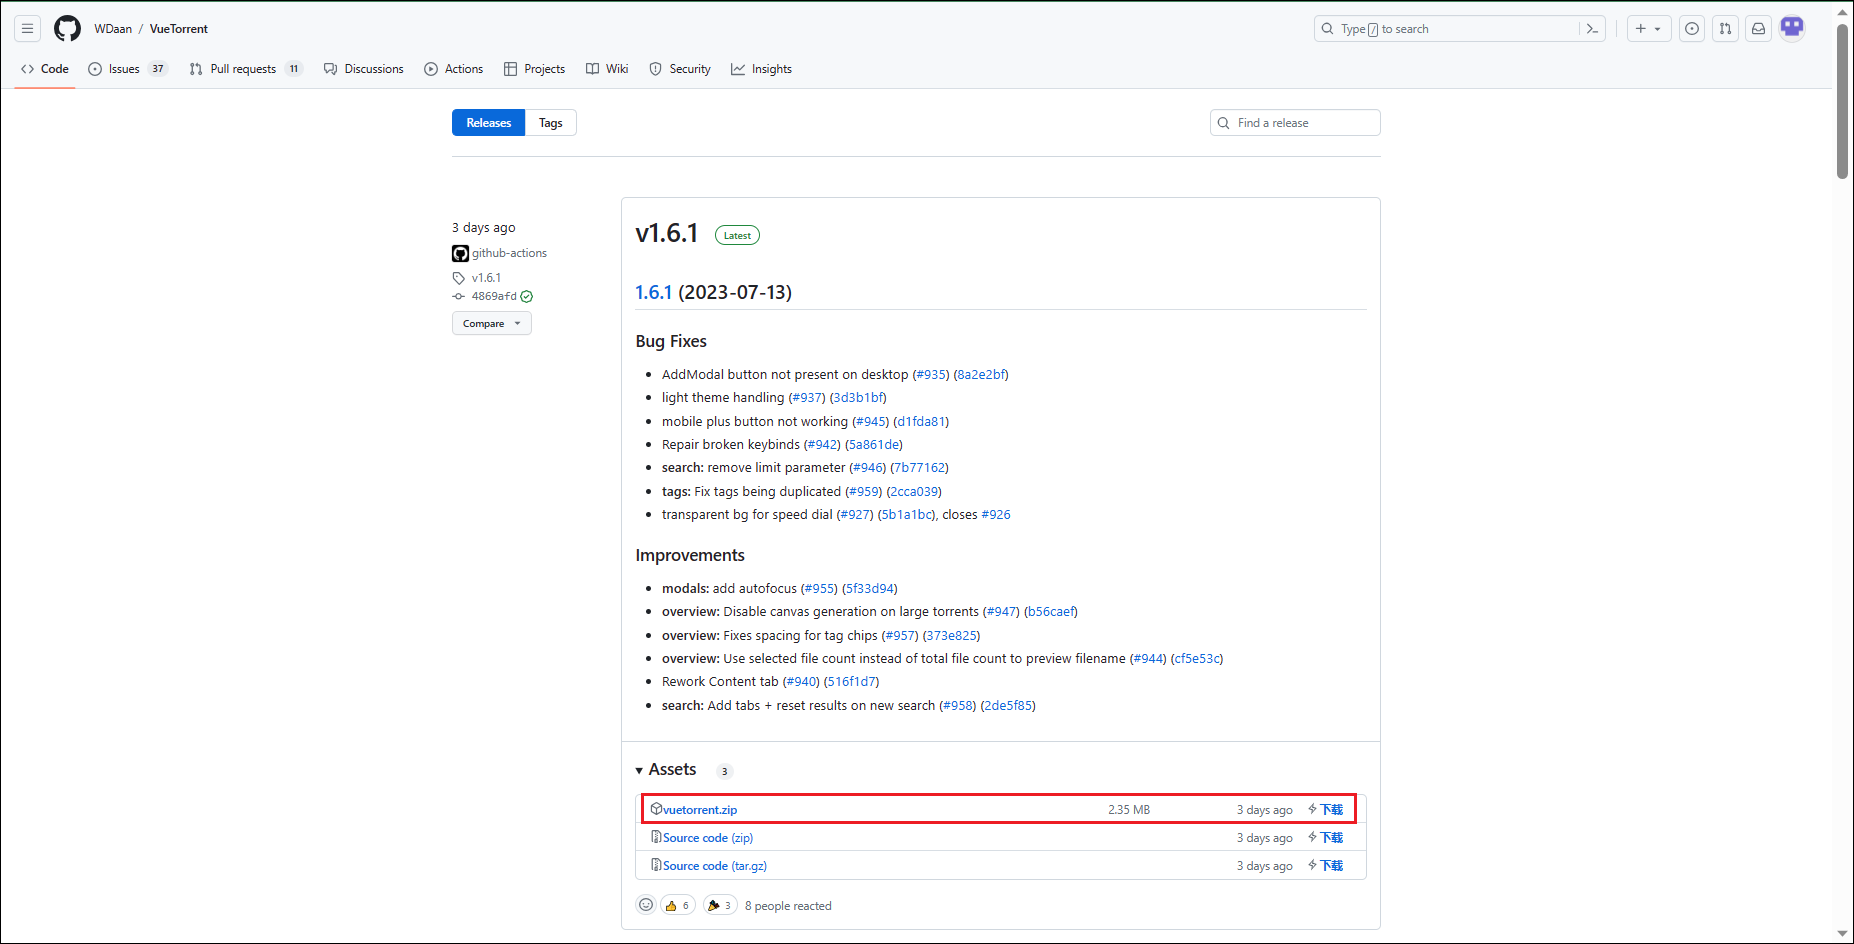Expand the plus create-new dropdown
The width and height of the screenshot is (1854, 944).
[1648, 29]
